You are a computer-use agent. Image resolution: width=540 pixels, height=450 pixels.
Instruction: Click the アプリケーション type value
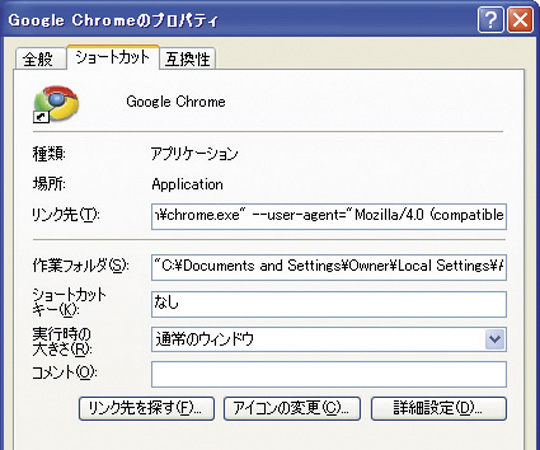point(195,154)
